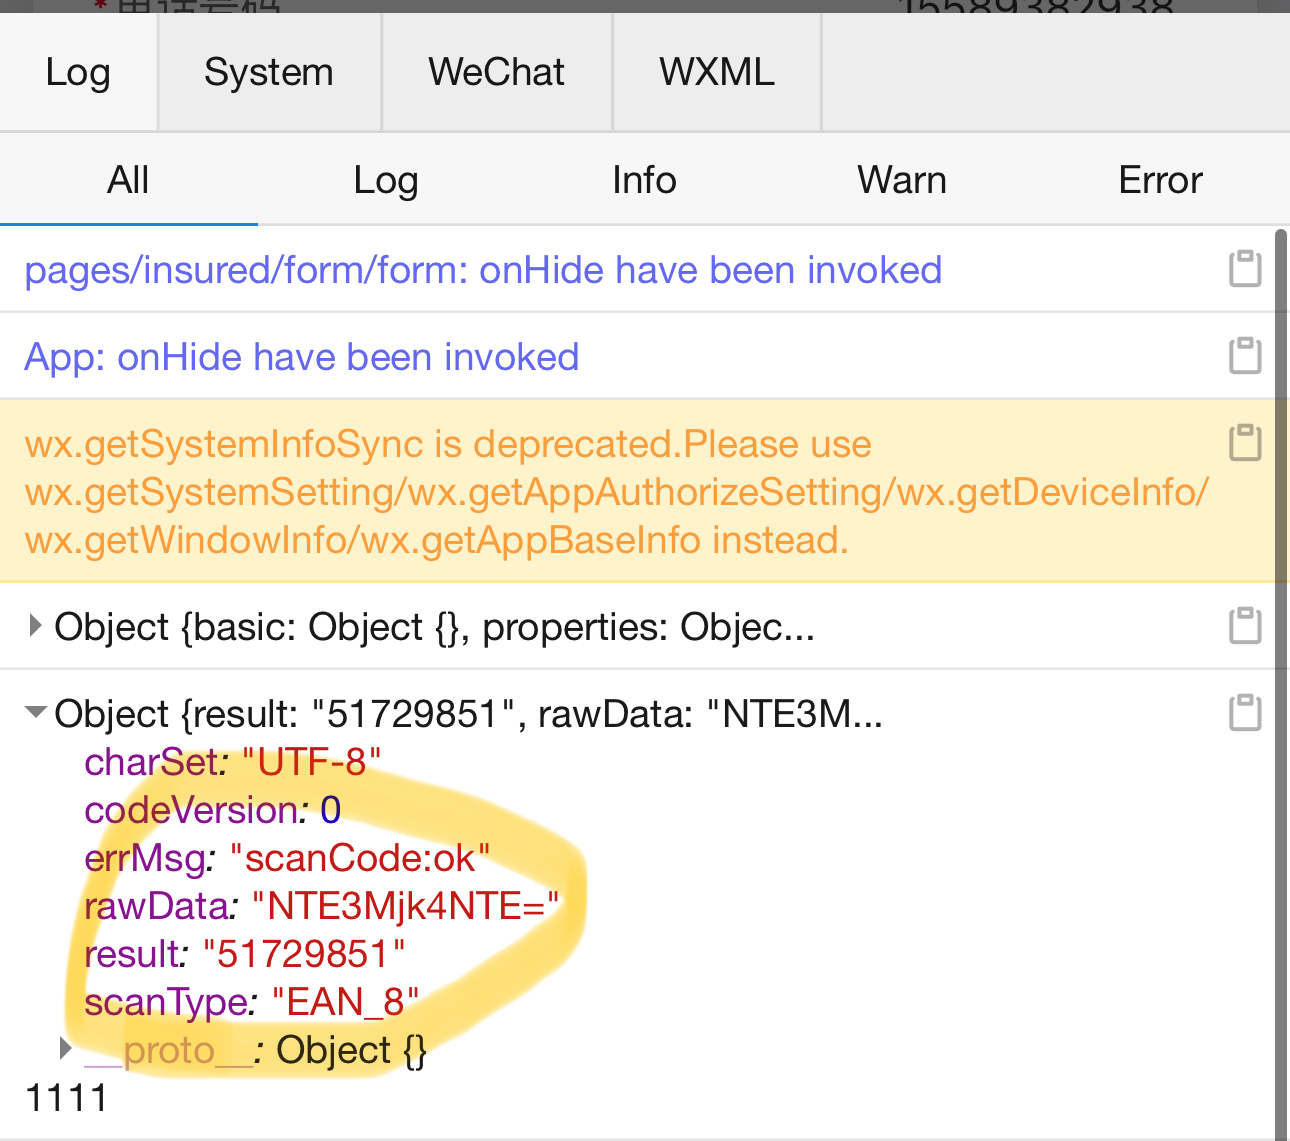Filter console to Warn messages
This screenshot has height=1141, width=1290.
901,180
